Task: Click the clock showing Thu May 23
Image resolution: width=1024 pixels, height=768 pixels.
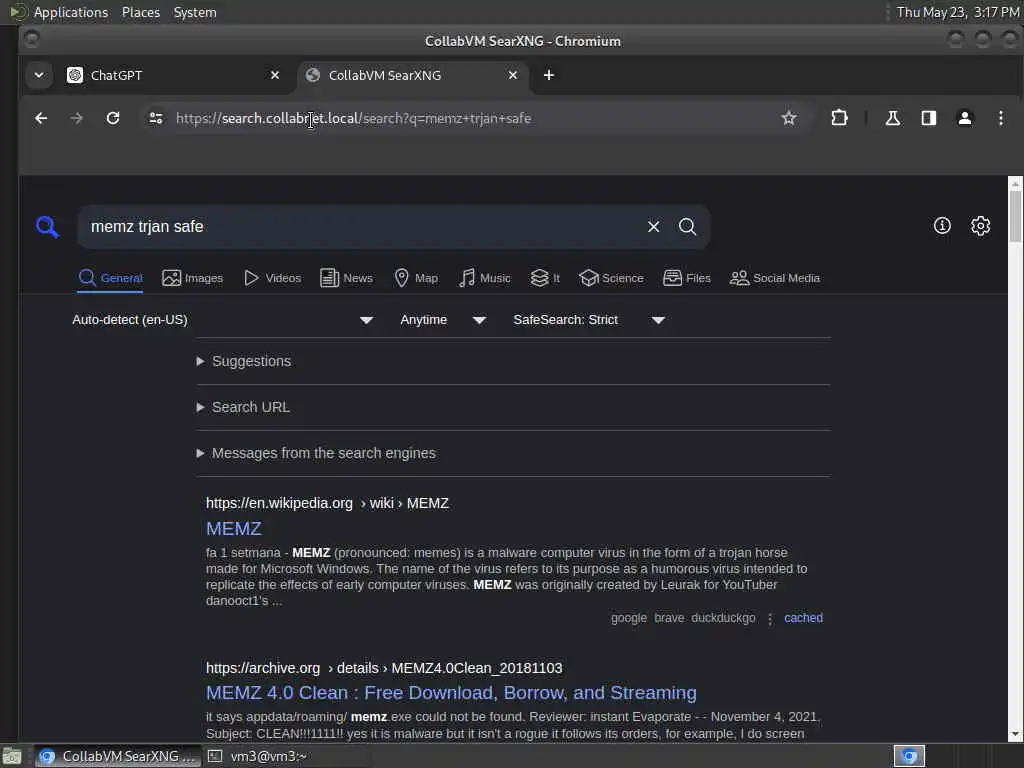Action: [x=957, y=12]
